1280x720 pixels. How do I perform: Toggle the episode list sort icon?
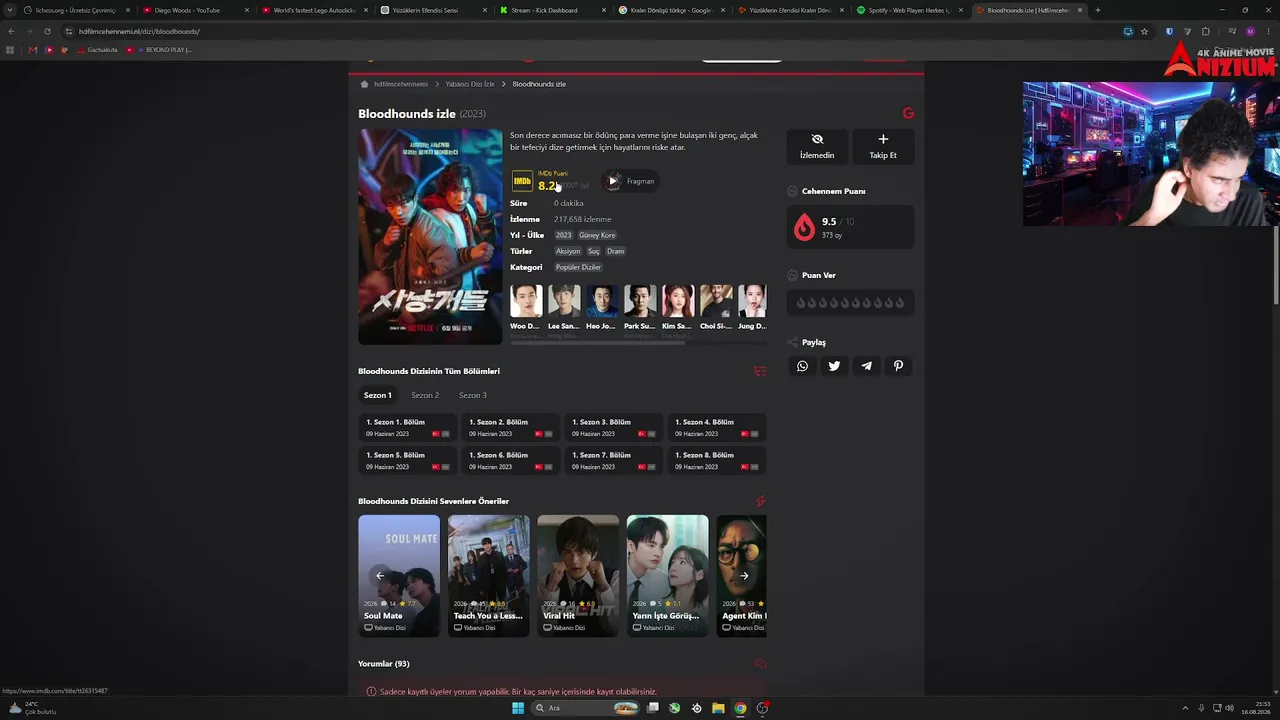click(760, 371)
